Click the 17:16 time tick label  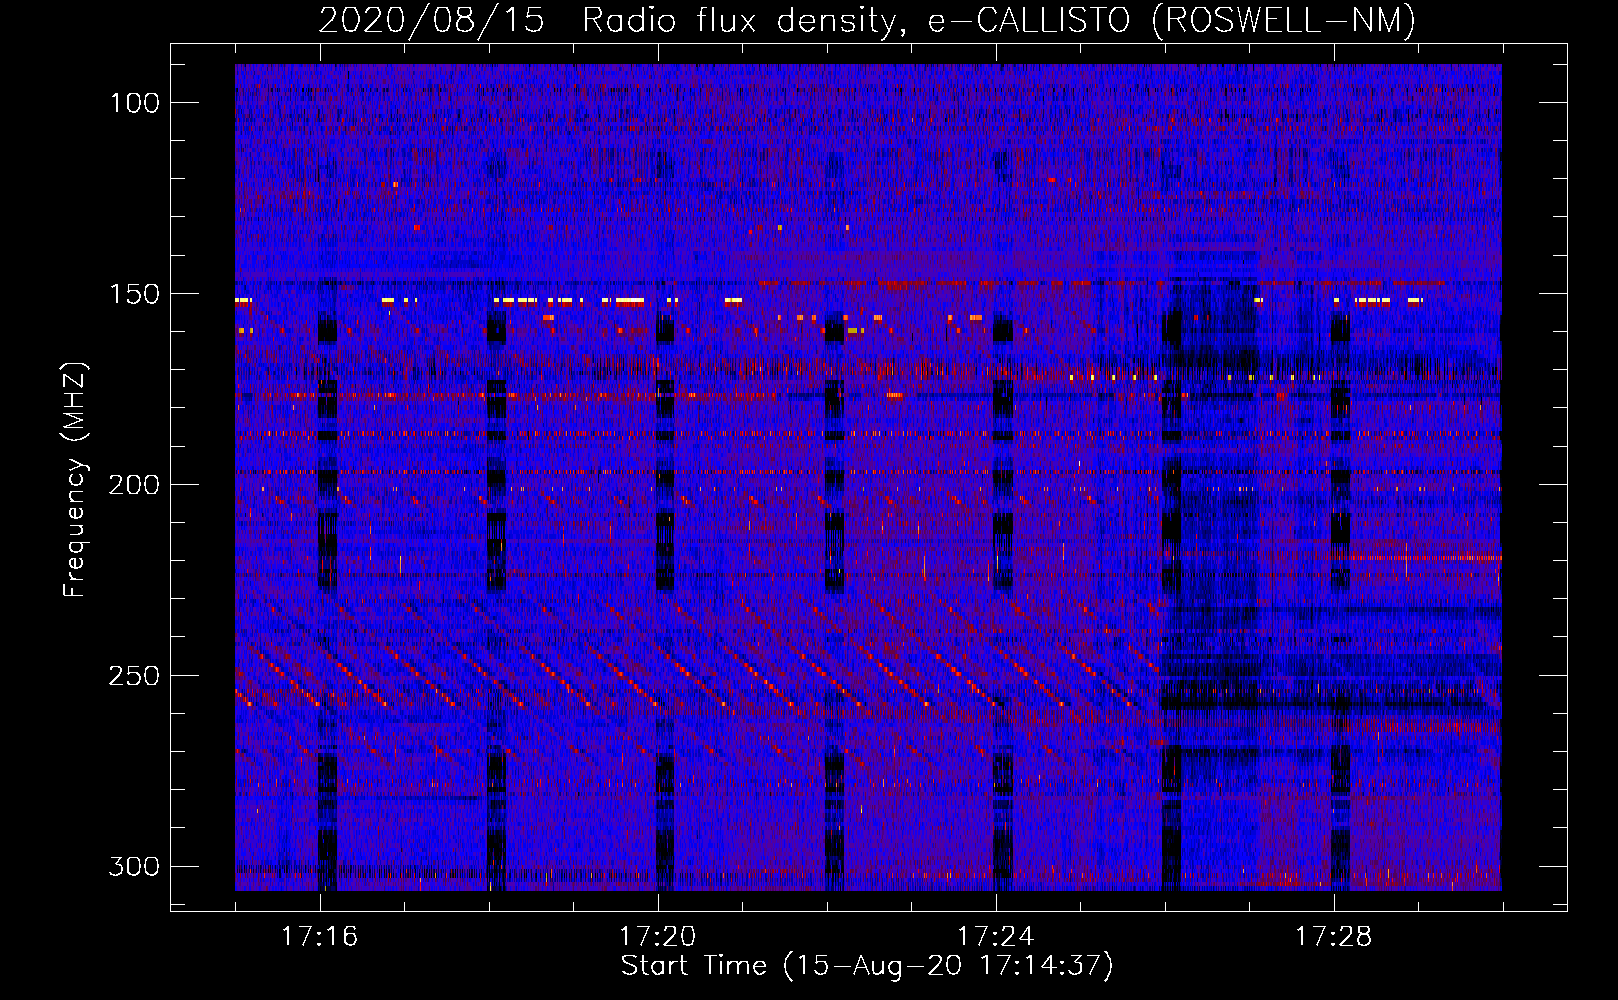coord(319,936)
